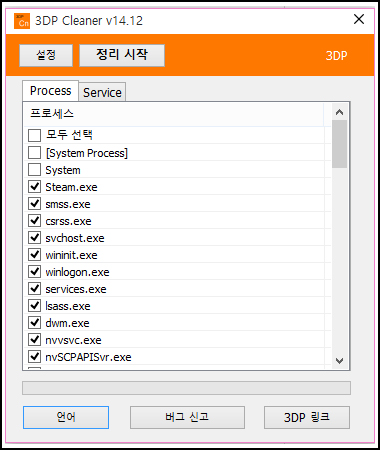Click the cleanup progress bar
The image size is (380, 450).
[186, 388]
